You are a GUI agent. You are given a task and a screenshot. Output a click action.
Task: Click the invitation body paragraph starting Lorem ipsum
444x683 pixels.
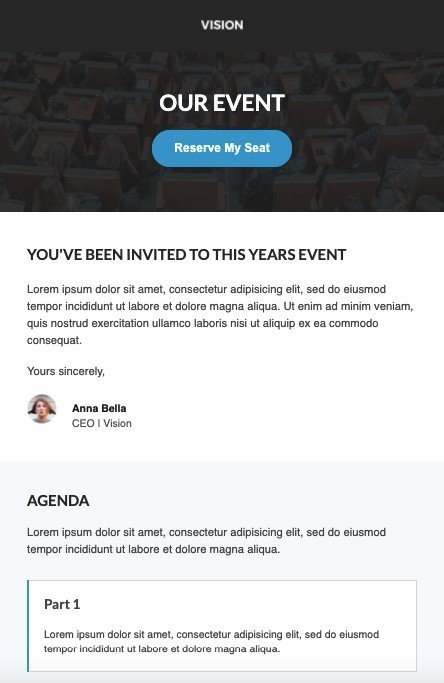click(220, 314)
